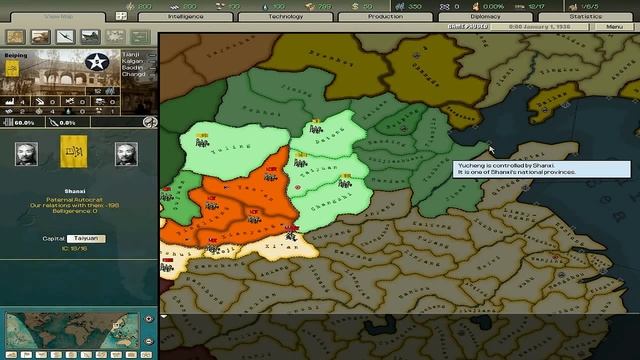Click the airbase plane icon in province stats

coord(70,101)
